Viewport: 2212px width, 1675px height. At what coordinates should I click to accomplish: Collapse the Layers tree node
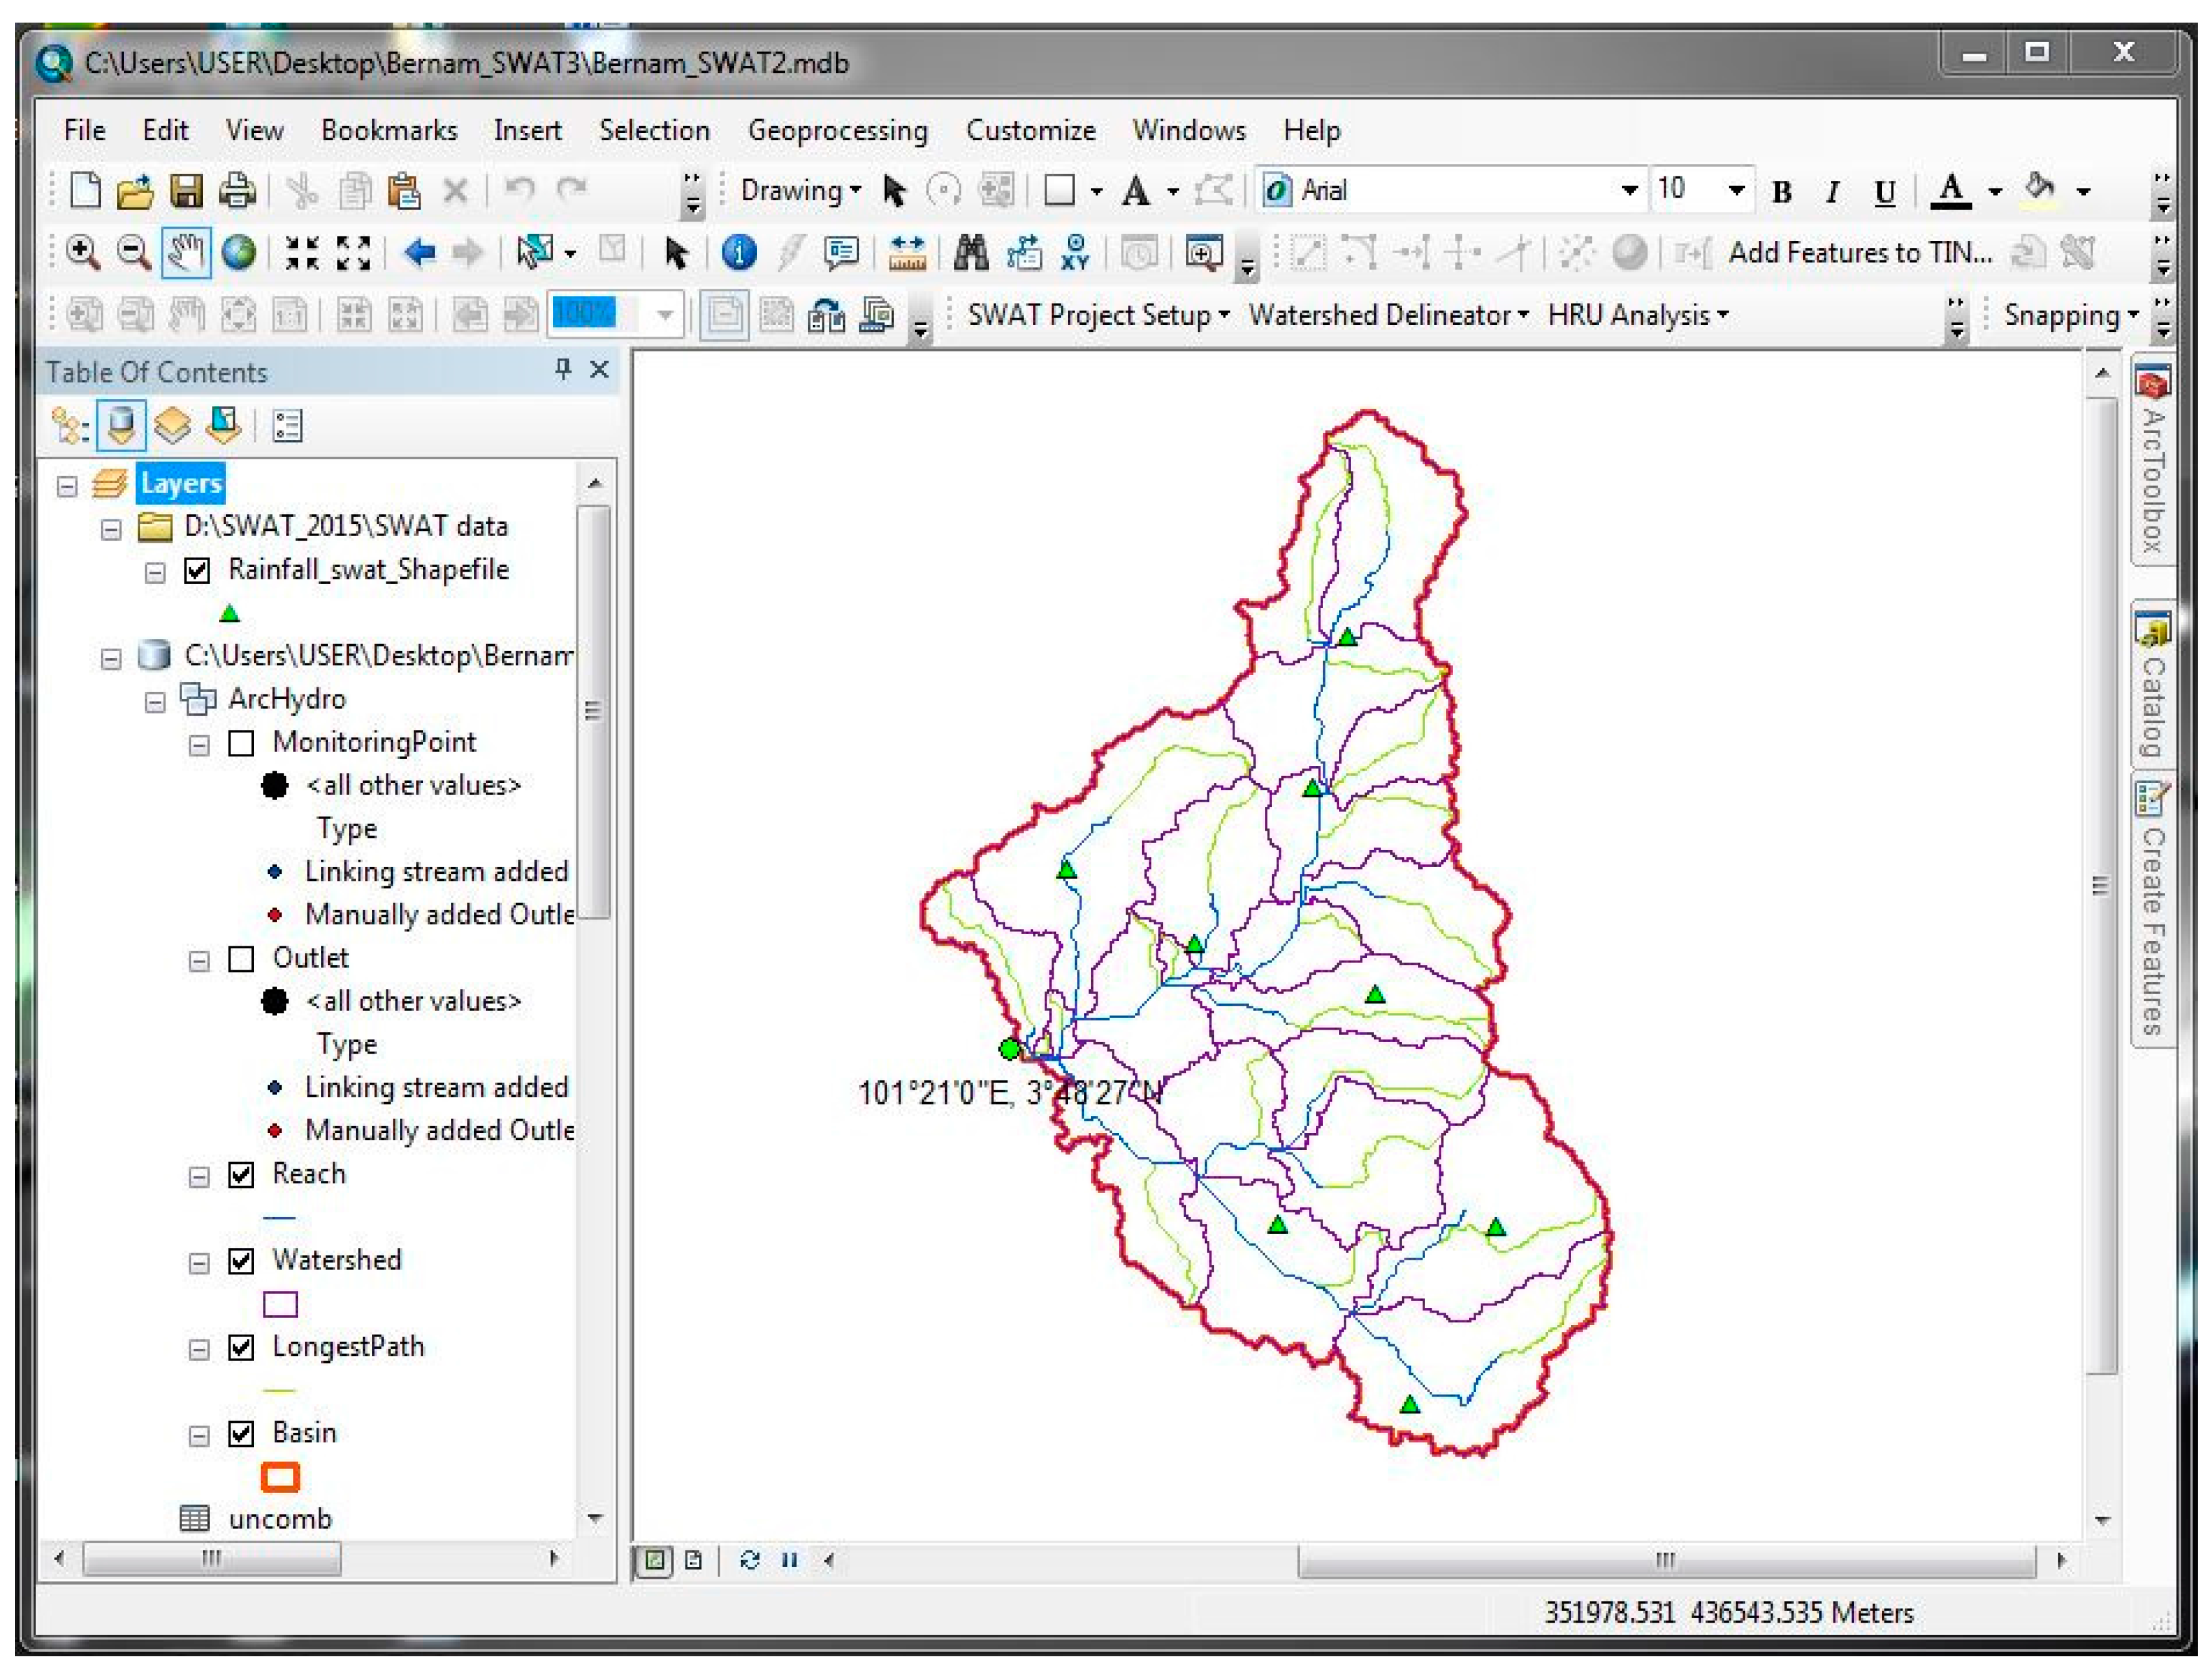67,487
